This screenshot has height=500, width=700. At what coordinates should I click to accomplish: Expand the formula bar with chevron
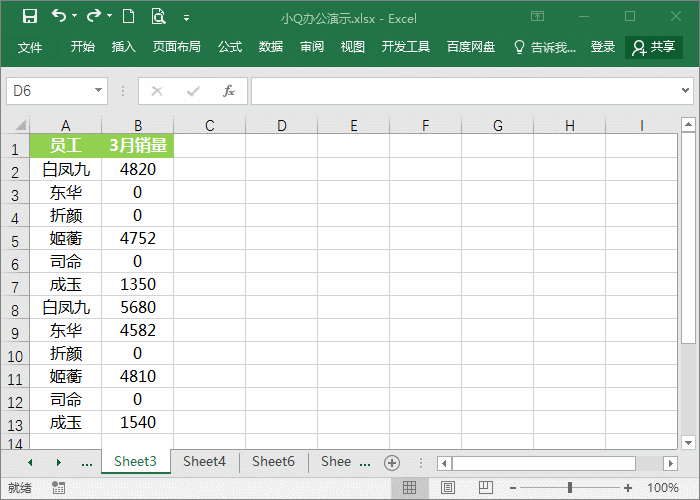coord(685,91)
